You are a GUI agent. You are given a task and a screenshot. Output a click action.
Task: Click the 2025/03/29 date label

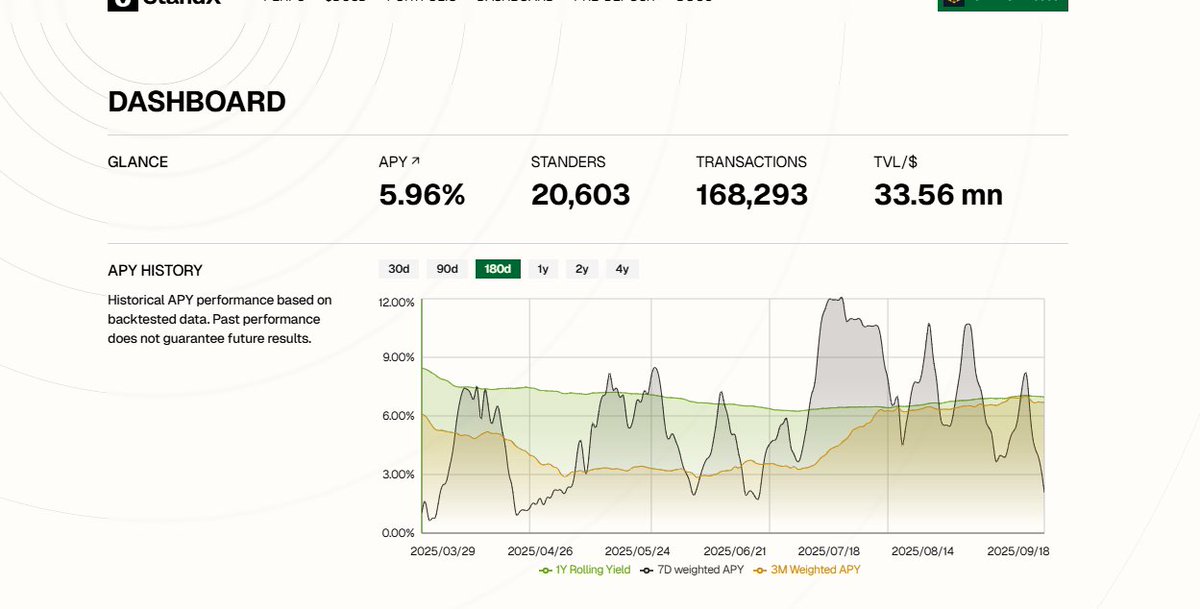click(441, 551)
